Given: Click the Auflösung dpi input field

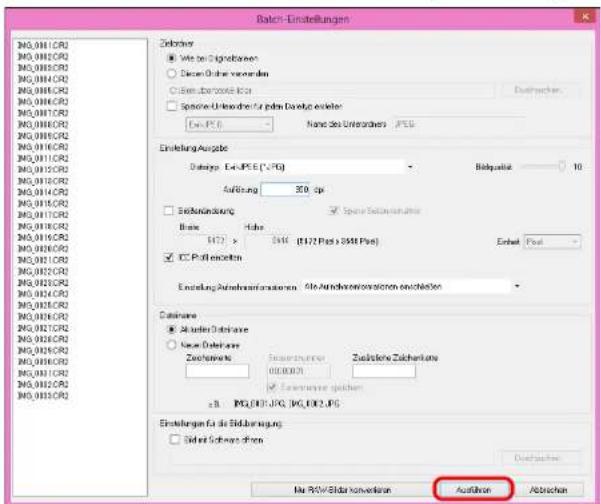Looking at the screenshot, I should (285, 190).
